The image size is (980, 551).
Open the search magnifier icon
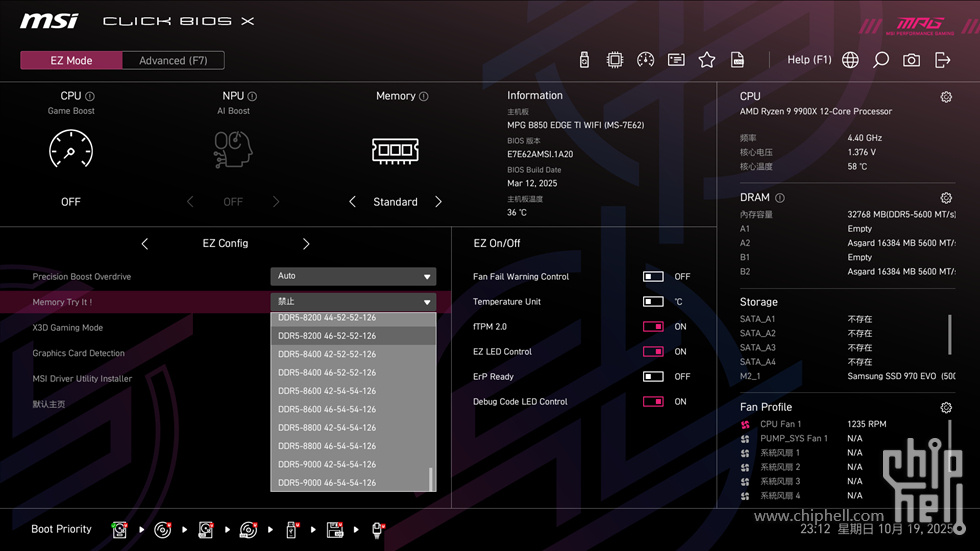click(x=881, y=60)
